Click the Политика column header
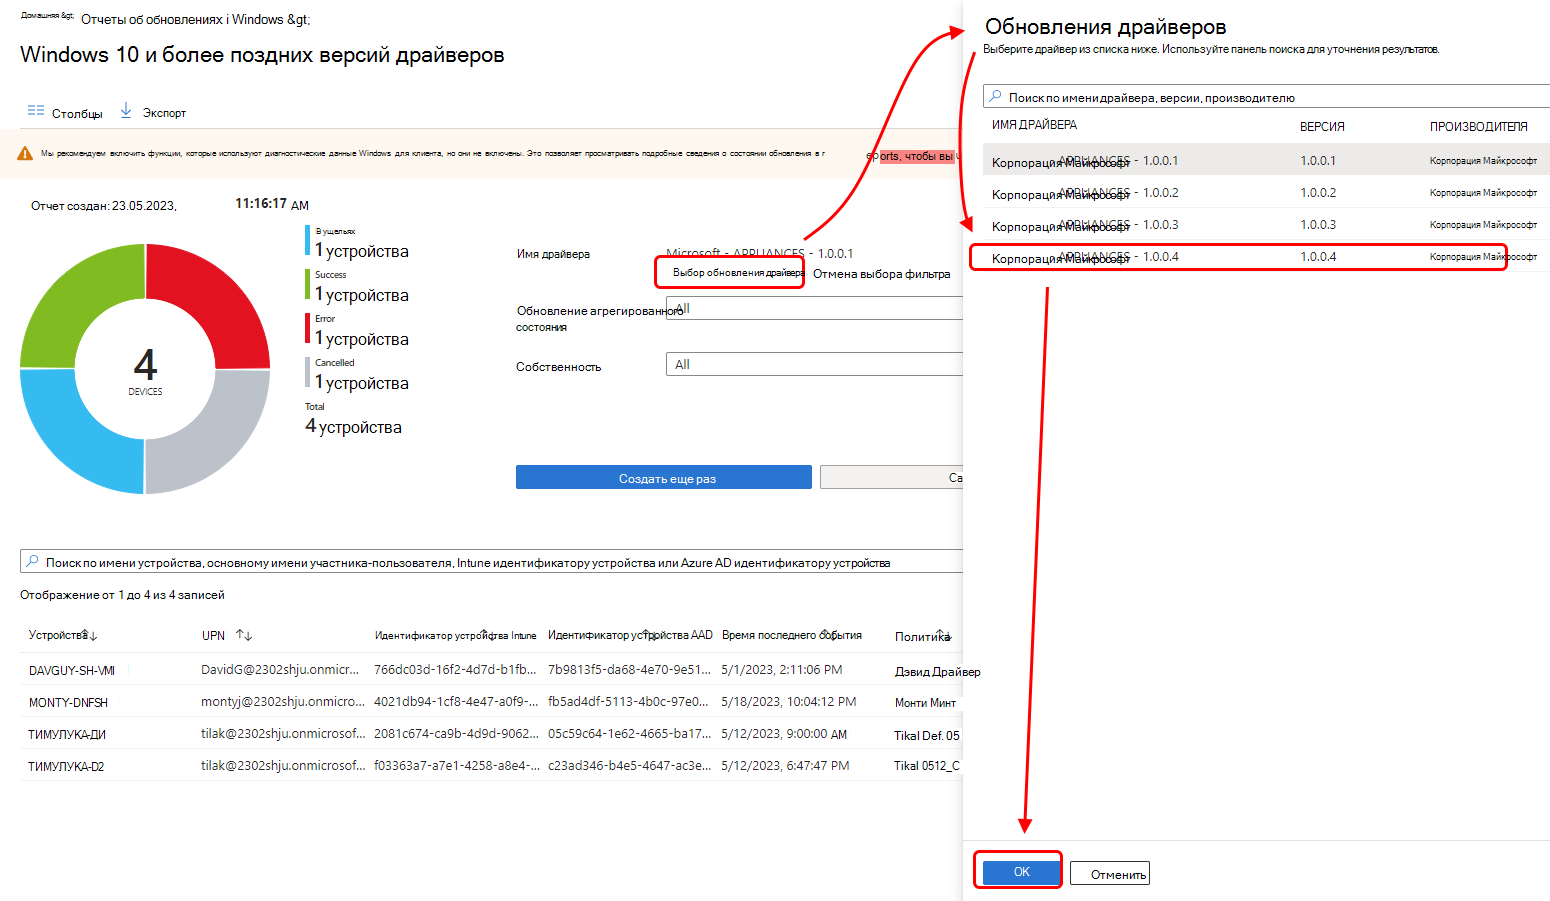 click(x=922, y=636)
